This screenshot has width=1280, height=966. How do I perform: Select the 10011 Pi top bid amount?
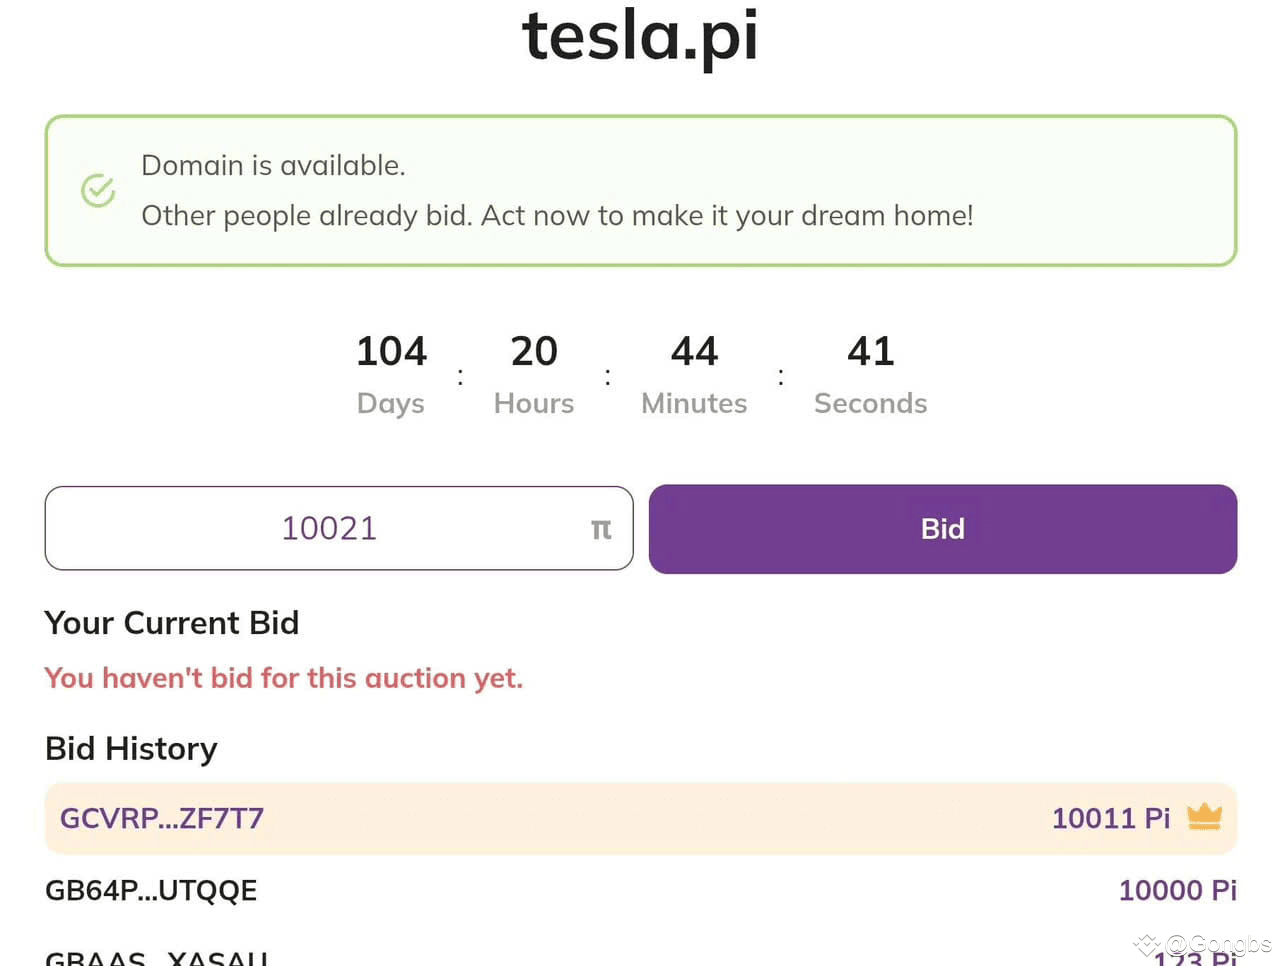pos(1111,818)
